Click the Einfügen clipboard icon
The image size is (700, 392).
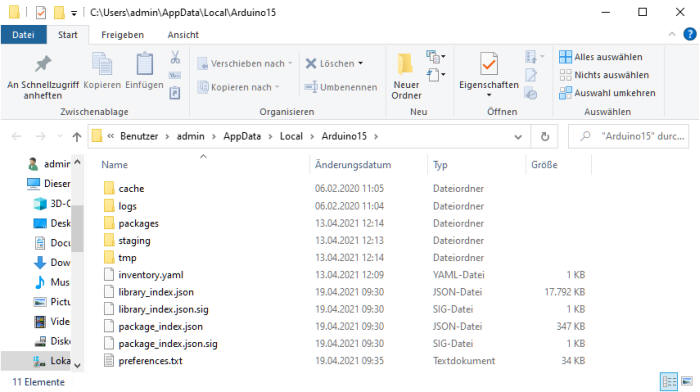[144, 64]
